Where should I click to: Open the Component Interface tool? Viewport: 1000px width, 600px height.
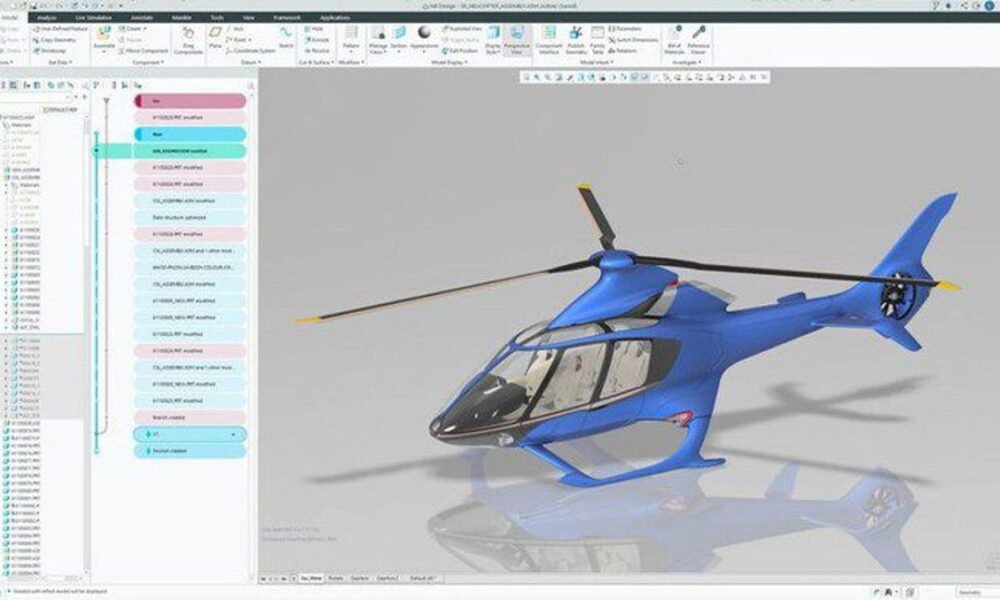coord(549,40)
